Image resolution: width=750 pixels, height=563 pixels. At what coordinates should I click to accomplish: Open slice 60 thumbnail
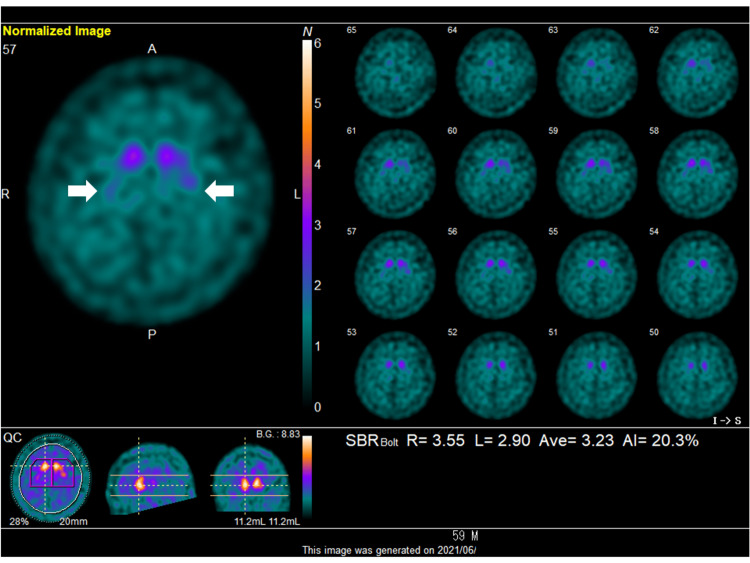point(496,174)
